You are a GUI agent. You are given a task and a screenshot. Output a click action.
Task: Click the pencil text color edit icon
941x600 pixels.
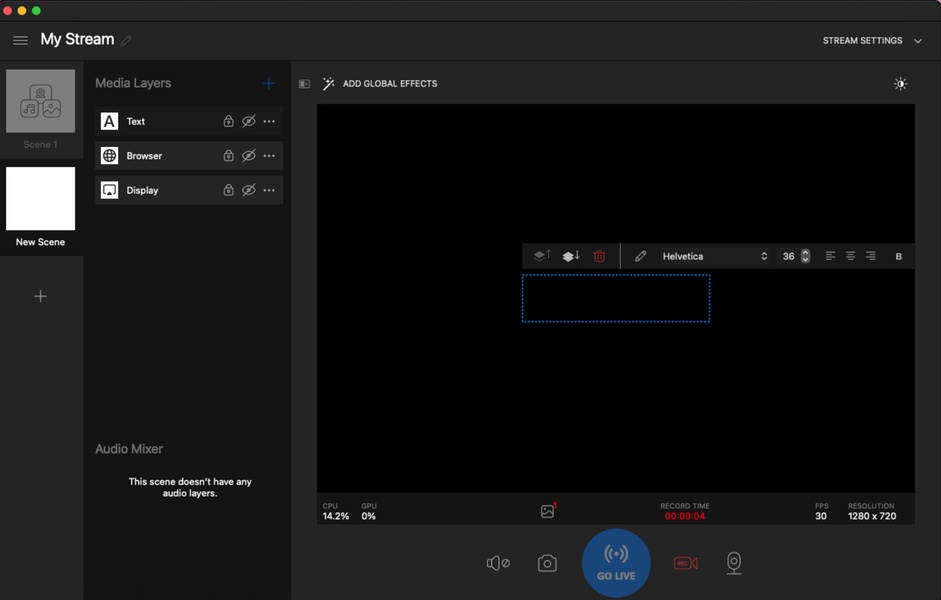click(x=641, y=256)
